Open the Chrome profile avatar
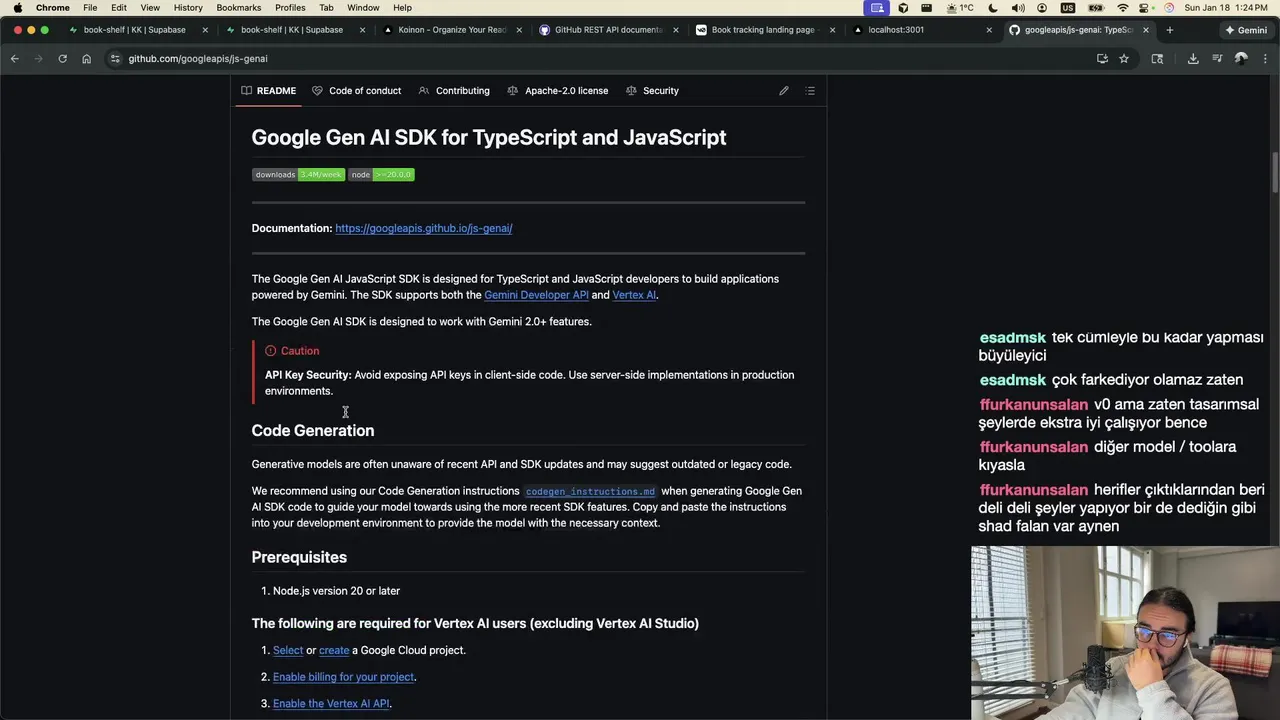This screenshot has width=1280, height=720. click(1241, 59)
